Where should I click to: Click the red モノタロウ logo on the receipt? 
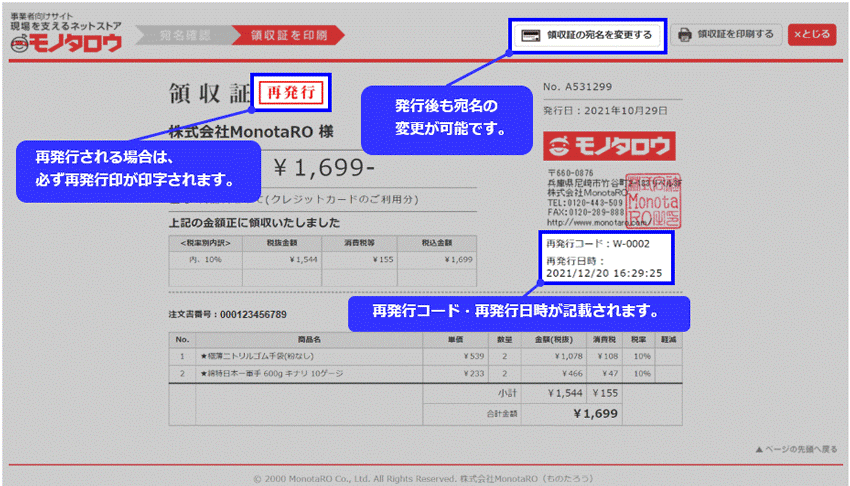point(609,146)
